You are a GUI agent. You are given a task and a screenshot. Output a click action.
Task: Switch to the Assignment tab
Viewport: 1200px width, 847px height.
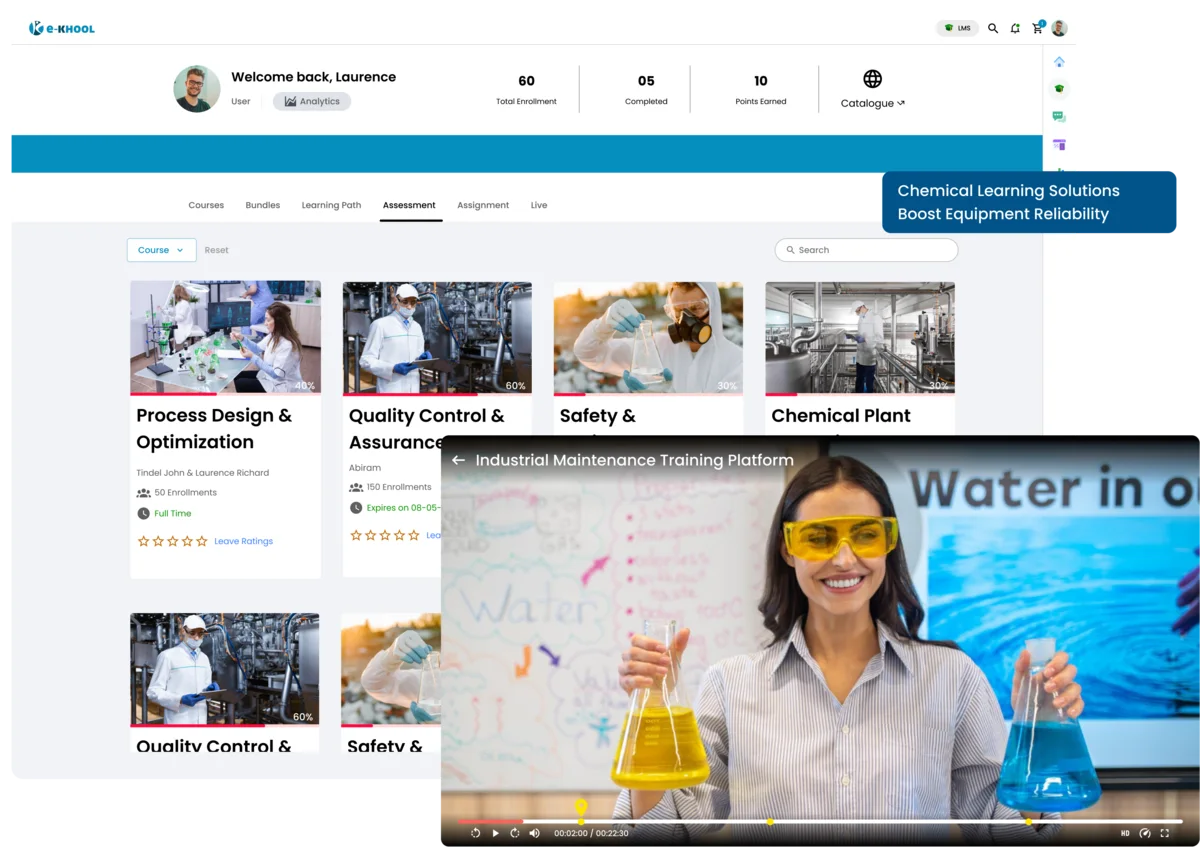click(x=483, y=205)
